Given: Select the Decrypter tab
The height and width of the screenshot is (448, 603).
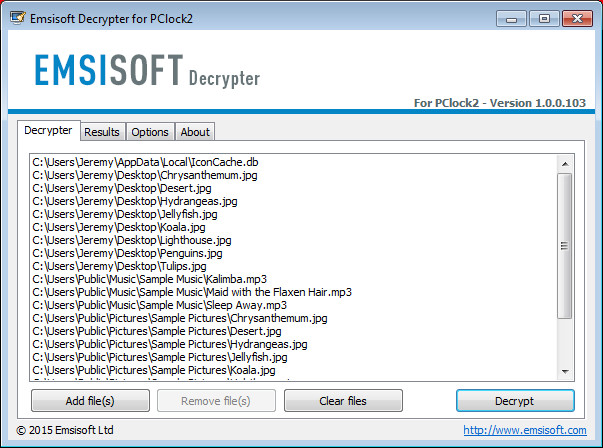Looking at the screenshot, I should pyautogui.click(x=48, y=130).
